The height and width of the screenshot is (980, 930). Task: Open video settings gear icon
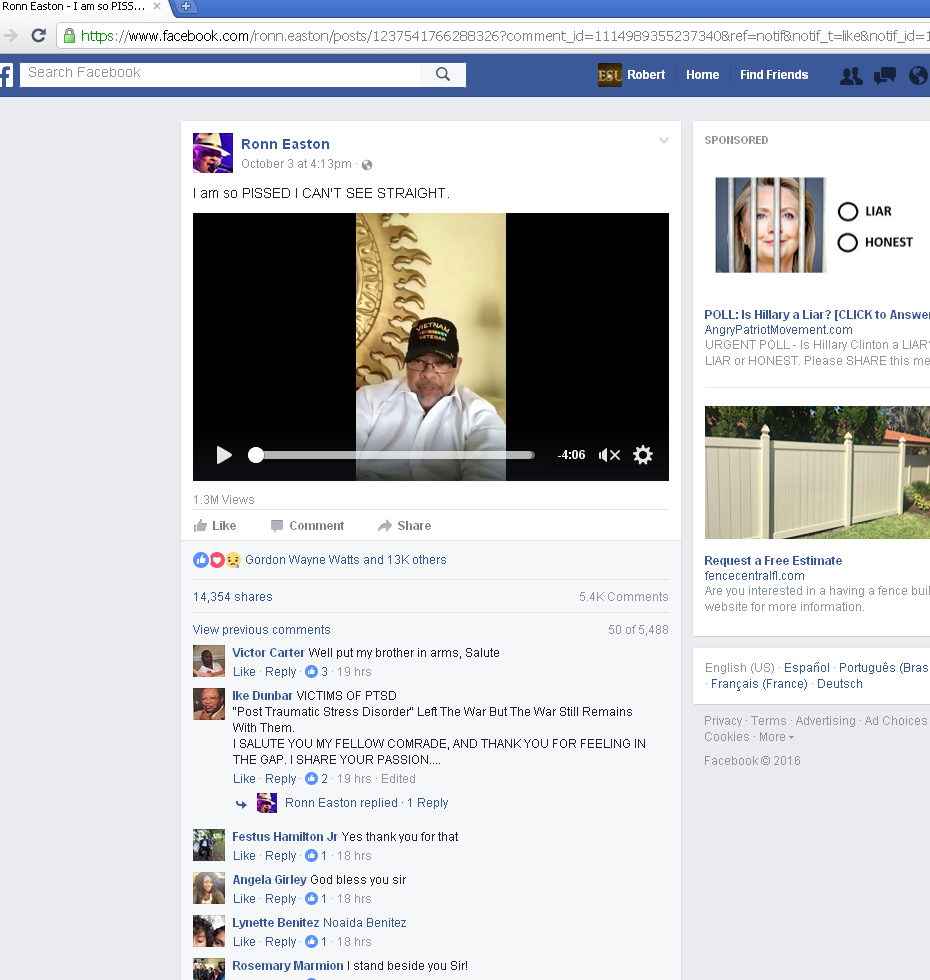click(x=643, y=455)
